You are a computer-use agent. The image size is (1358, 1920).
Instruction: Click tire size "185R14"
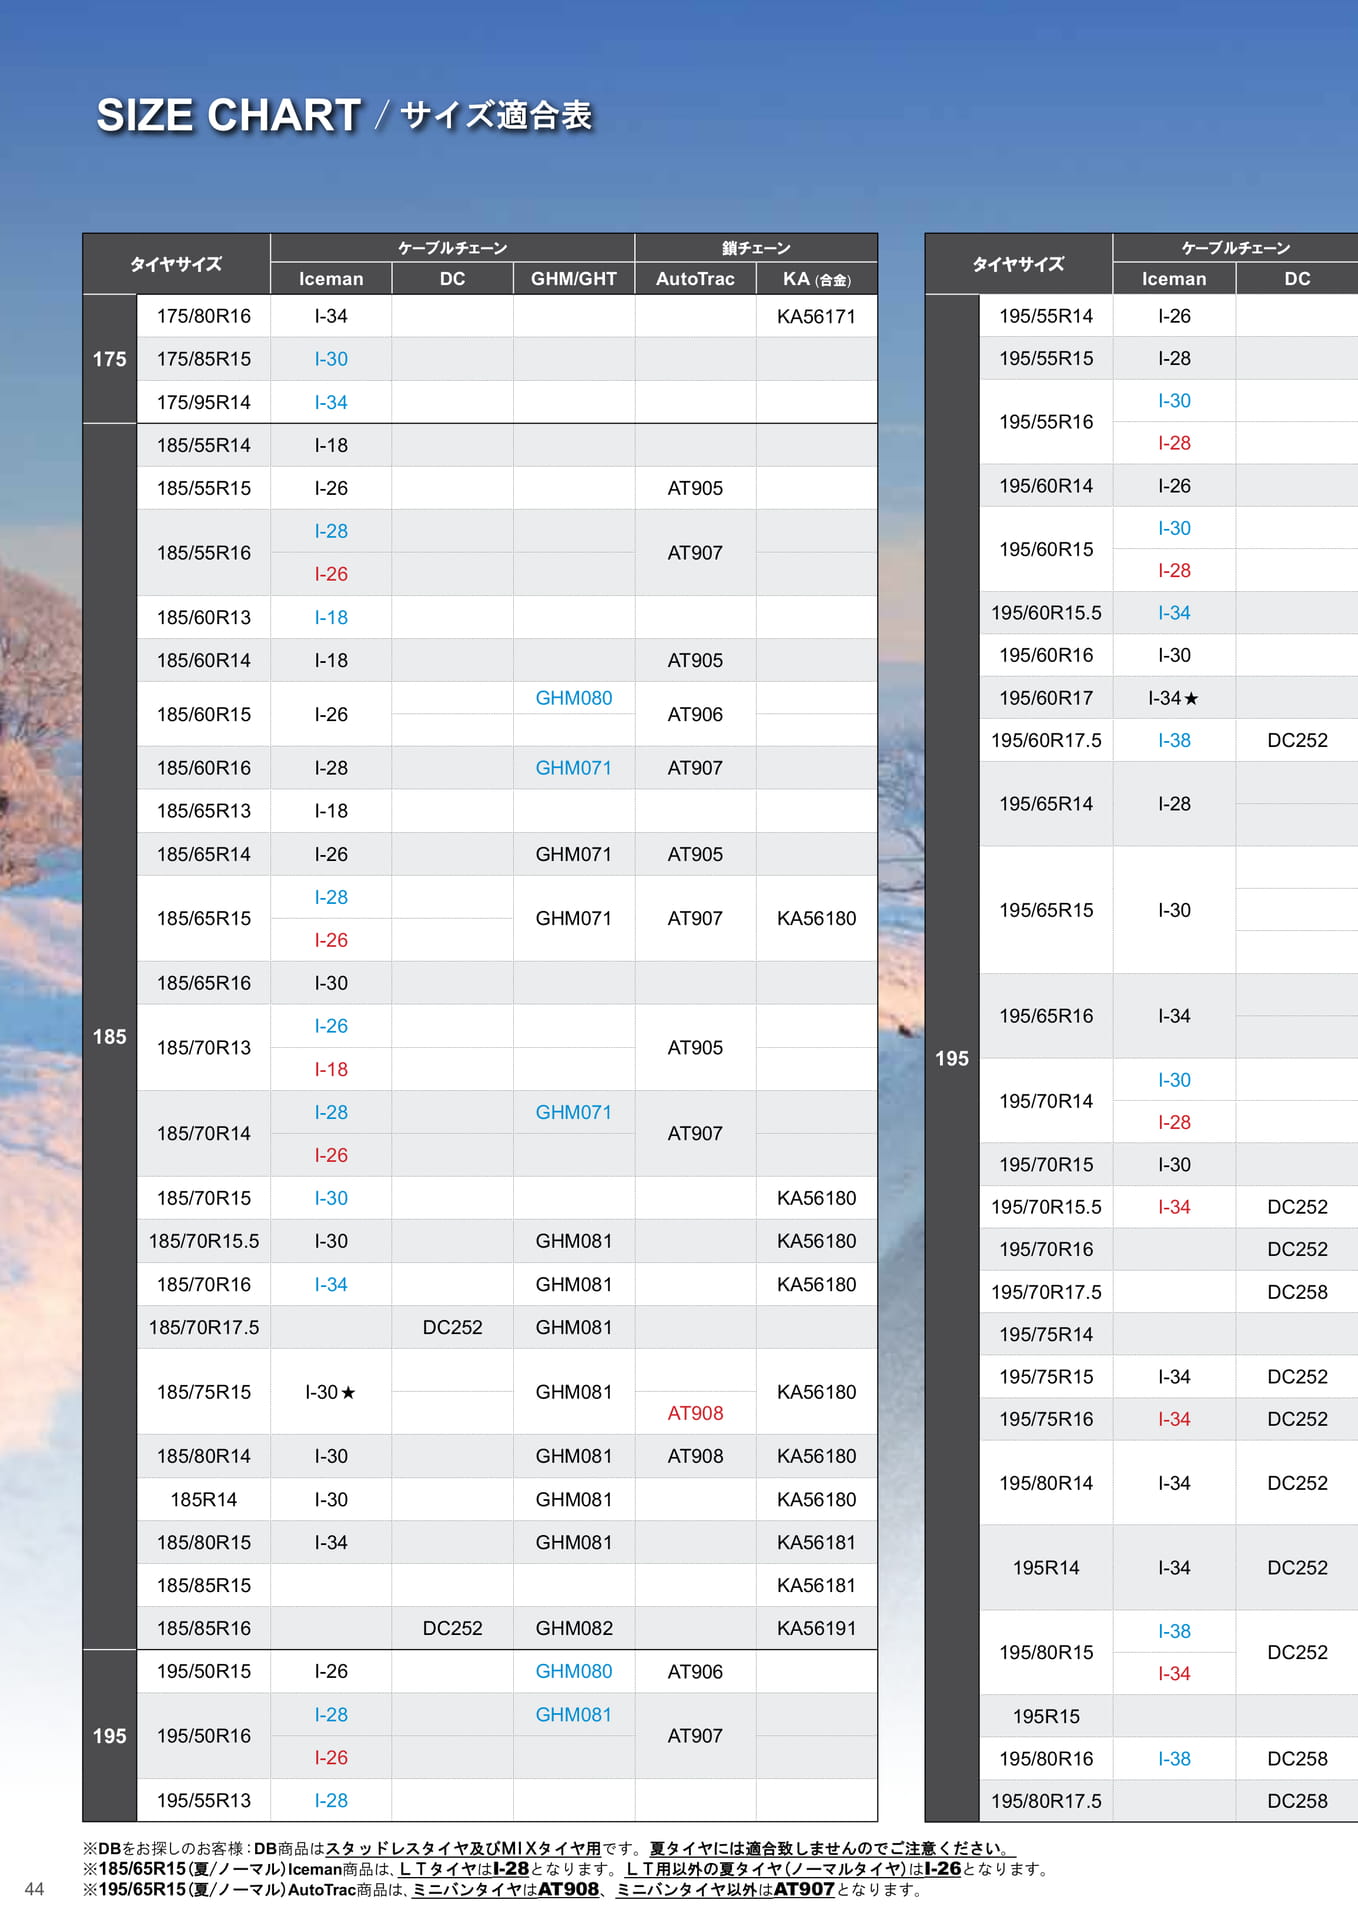tap(204, 1499)
